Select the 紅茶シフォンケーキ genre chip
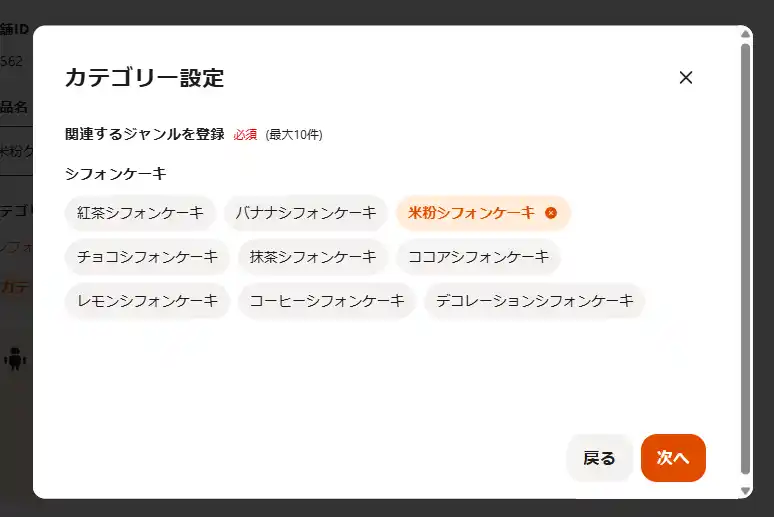This screenshot has height=517, width=774. [x=140, y=213]
